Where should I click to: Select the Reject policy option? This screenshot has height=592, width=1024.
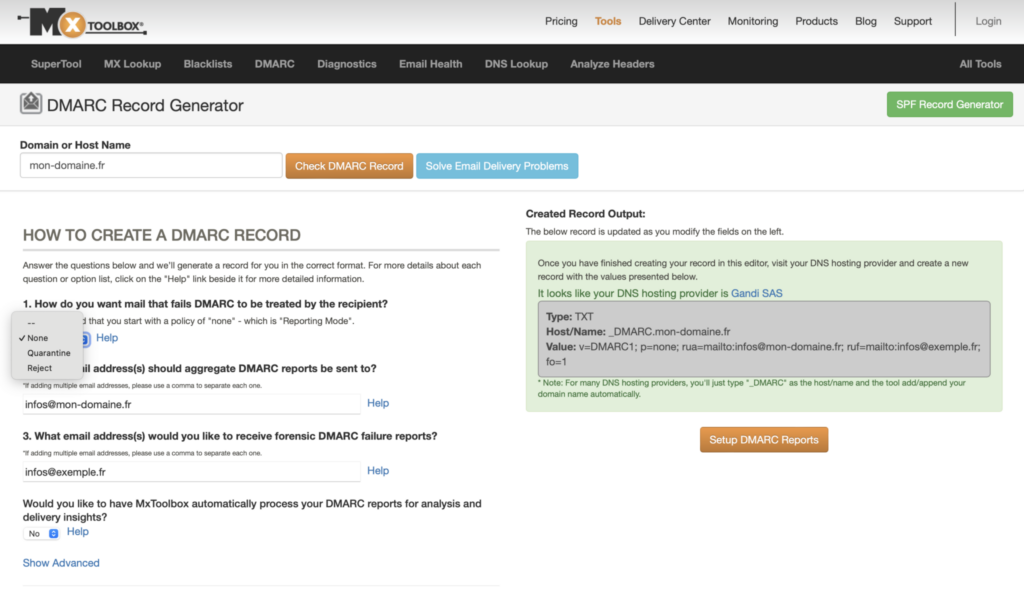tap(46, 368)
